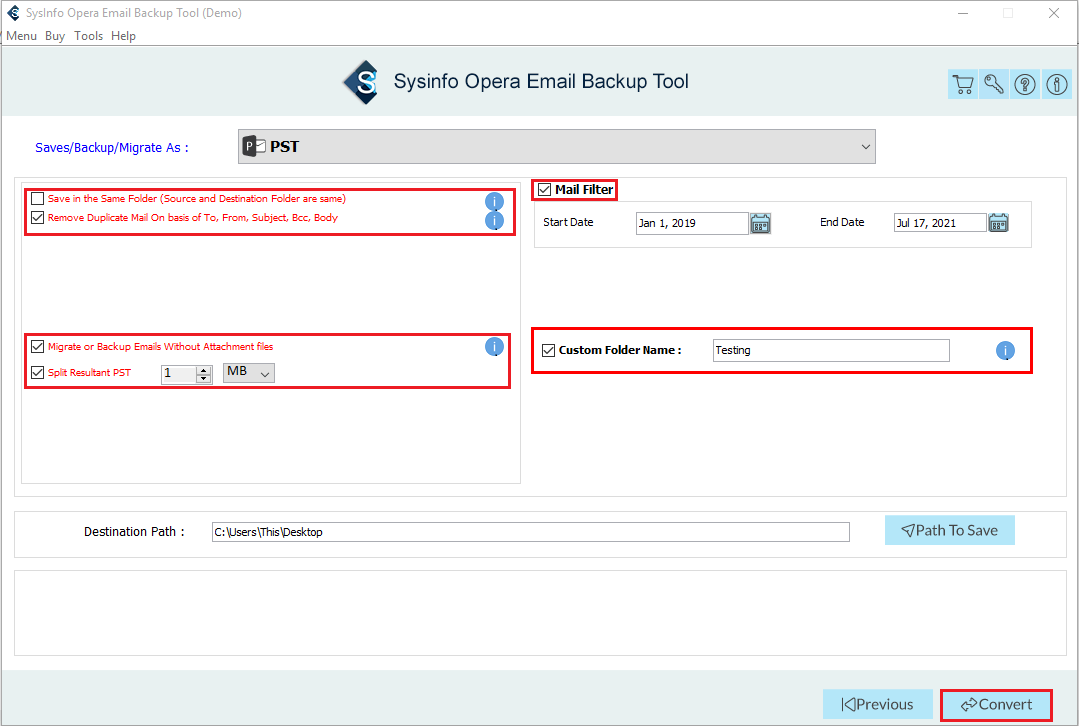This screenshot has width=1079, height=726.
Task: Click the about information icon in header
Action: coord(1056,84)
